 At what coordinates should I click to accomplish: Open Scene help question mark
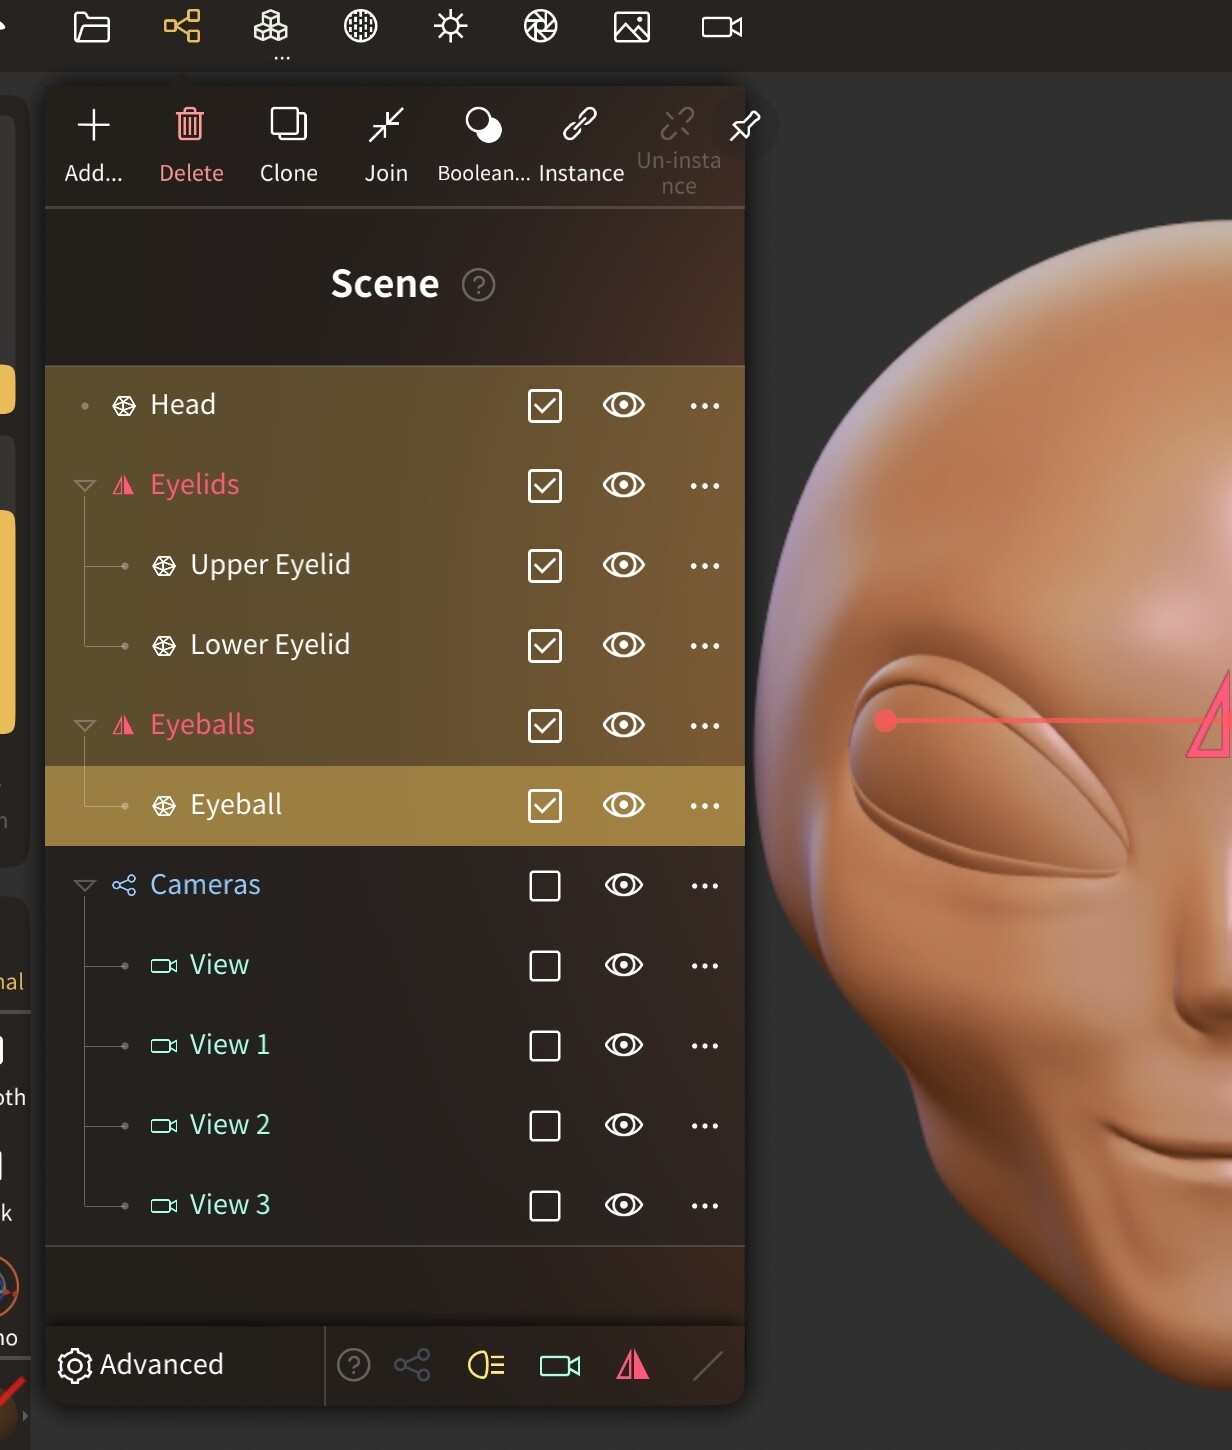(x=478, y=285)
